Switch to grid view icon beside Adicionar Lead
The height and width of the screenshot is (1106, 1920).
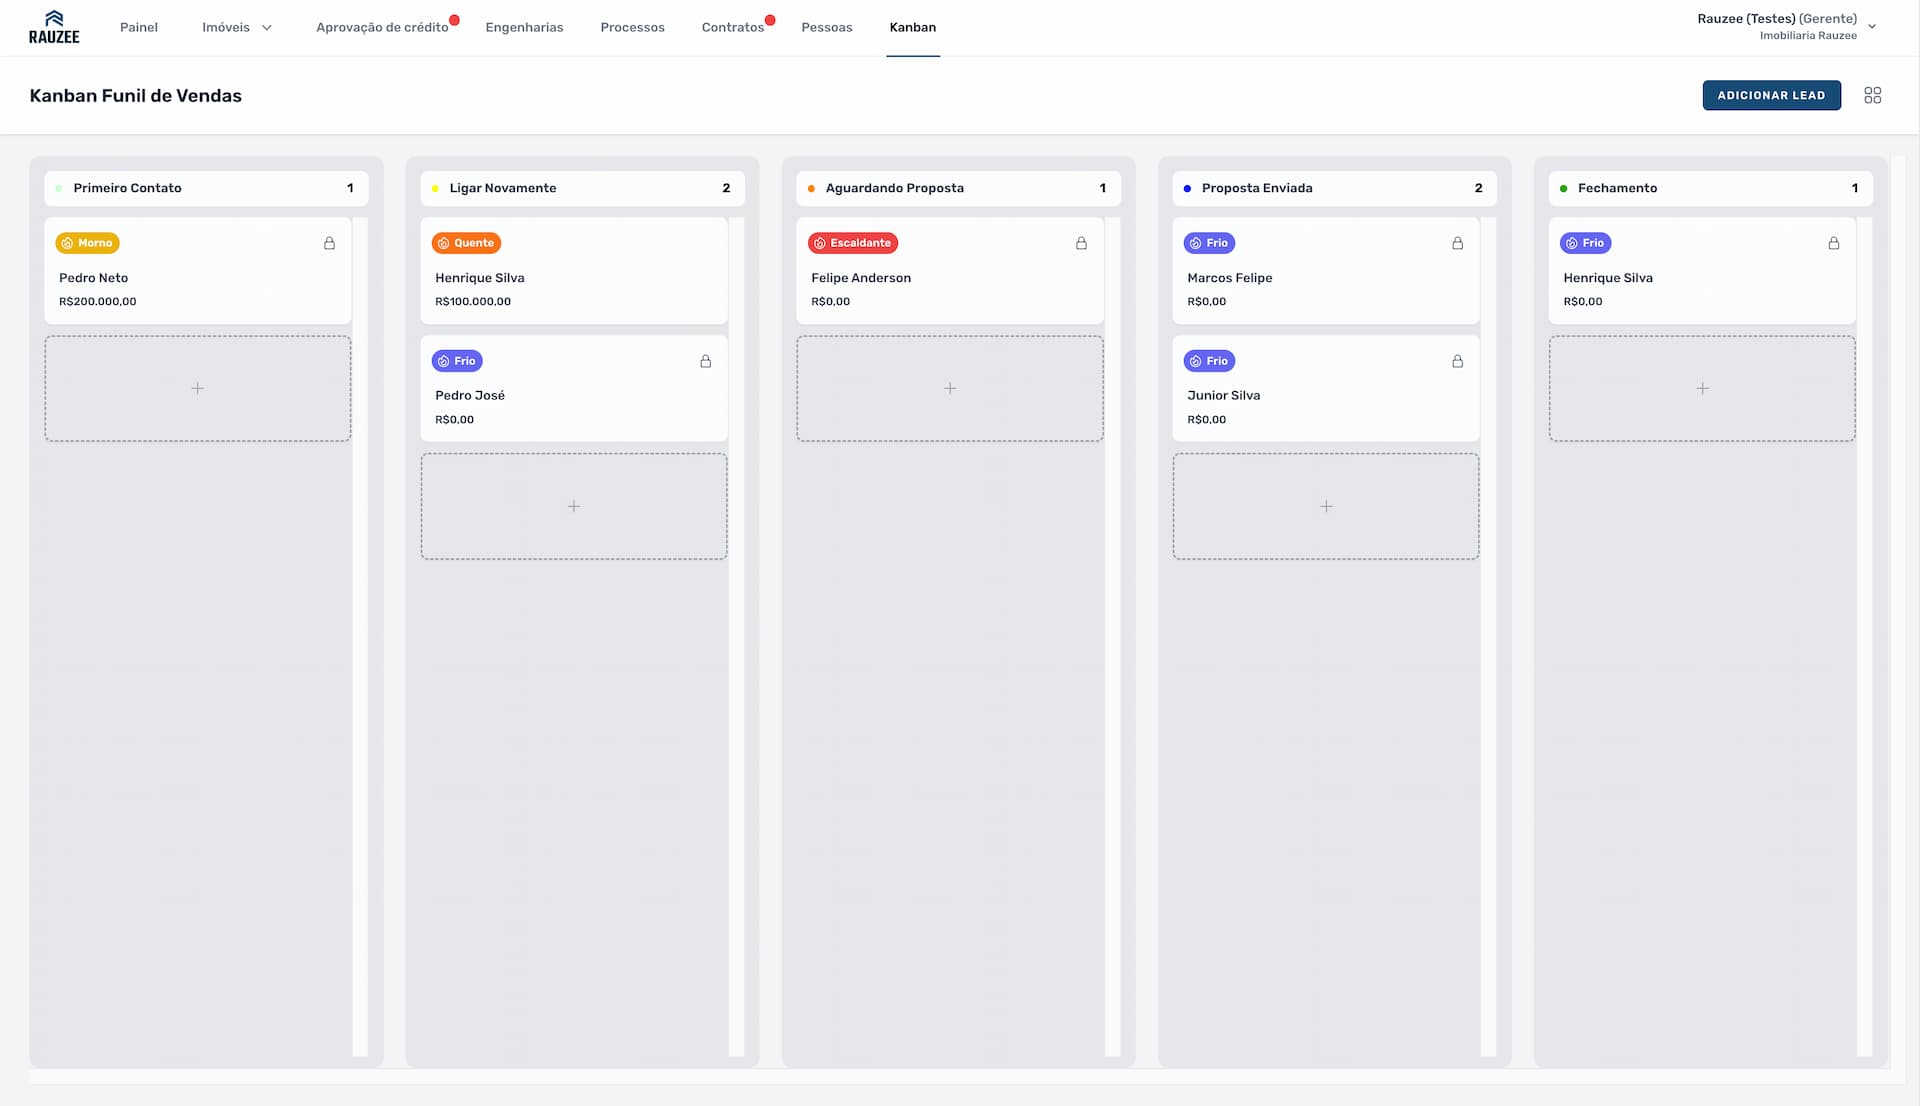pos(1872,95)
